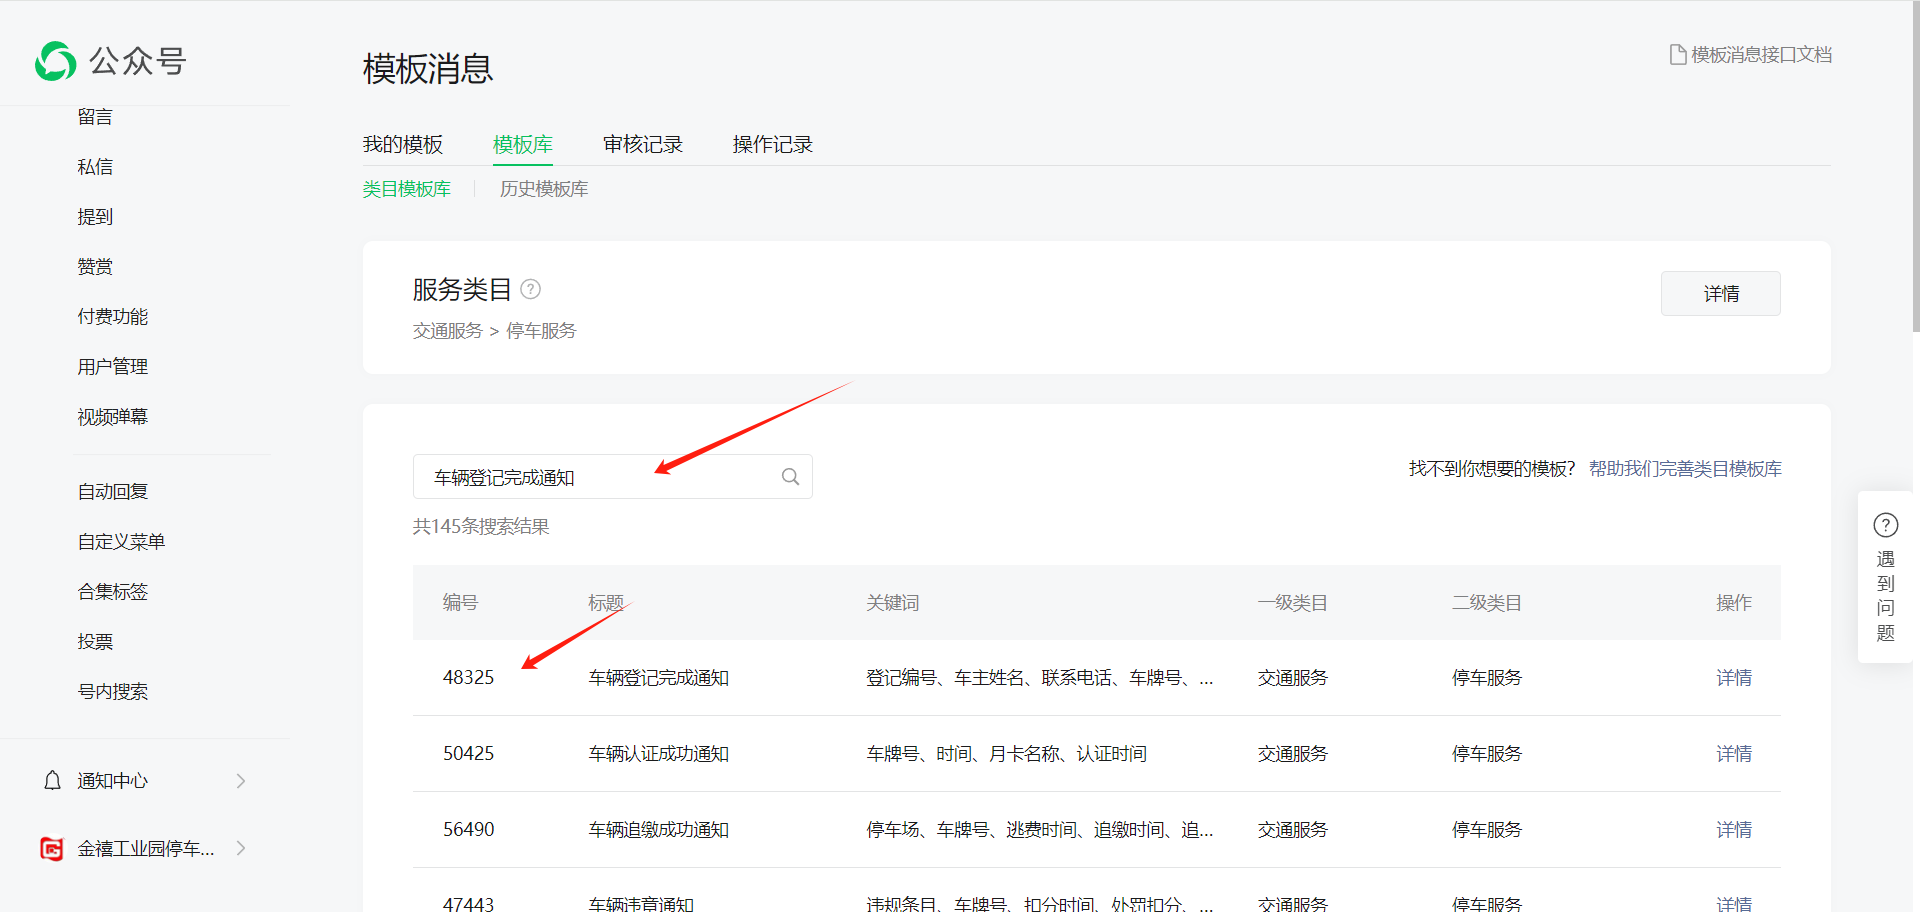
Task: Click the title 车辆追缴成功通知
Action: [659, 830]
